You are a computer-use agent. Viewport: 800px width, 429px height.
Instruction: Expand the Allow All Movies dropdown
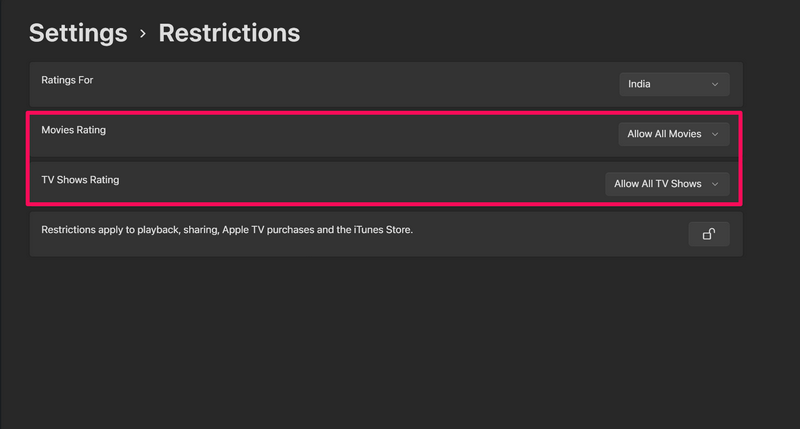(x=674, y=134)
